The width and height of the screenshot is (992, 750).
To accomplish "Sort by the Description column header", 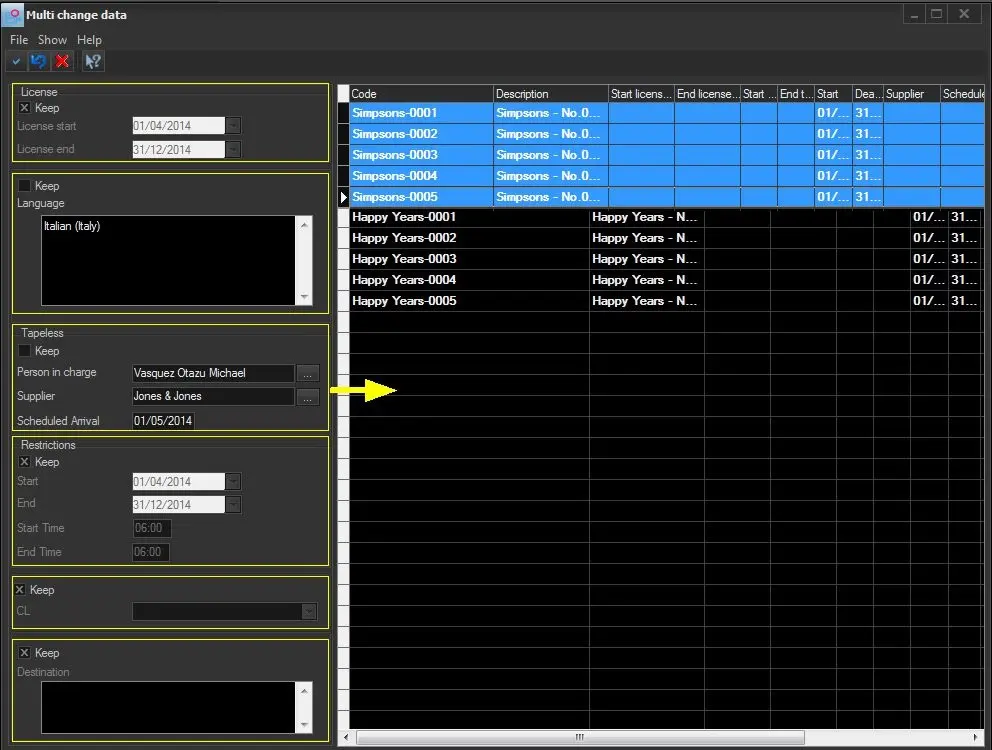I will click(549, 94).
